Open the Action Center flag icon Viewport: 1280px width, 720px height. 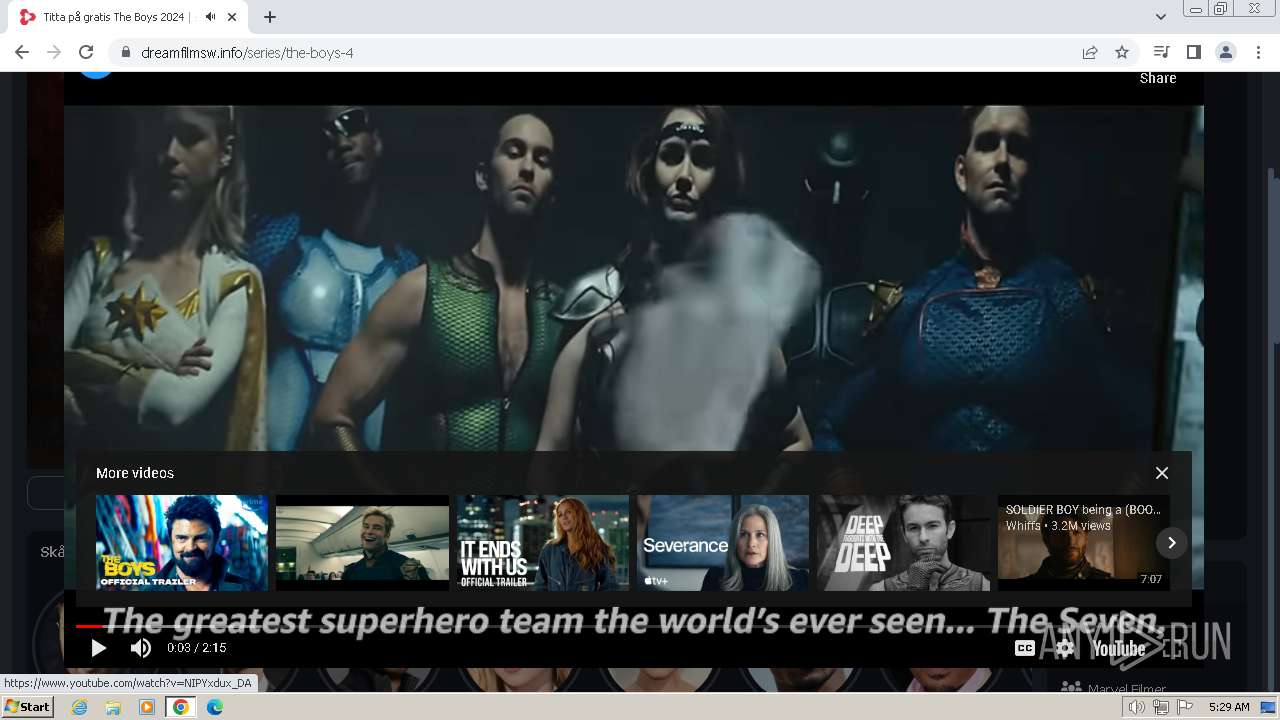pos(1185,707)
